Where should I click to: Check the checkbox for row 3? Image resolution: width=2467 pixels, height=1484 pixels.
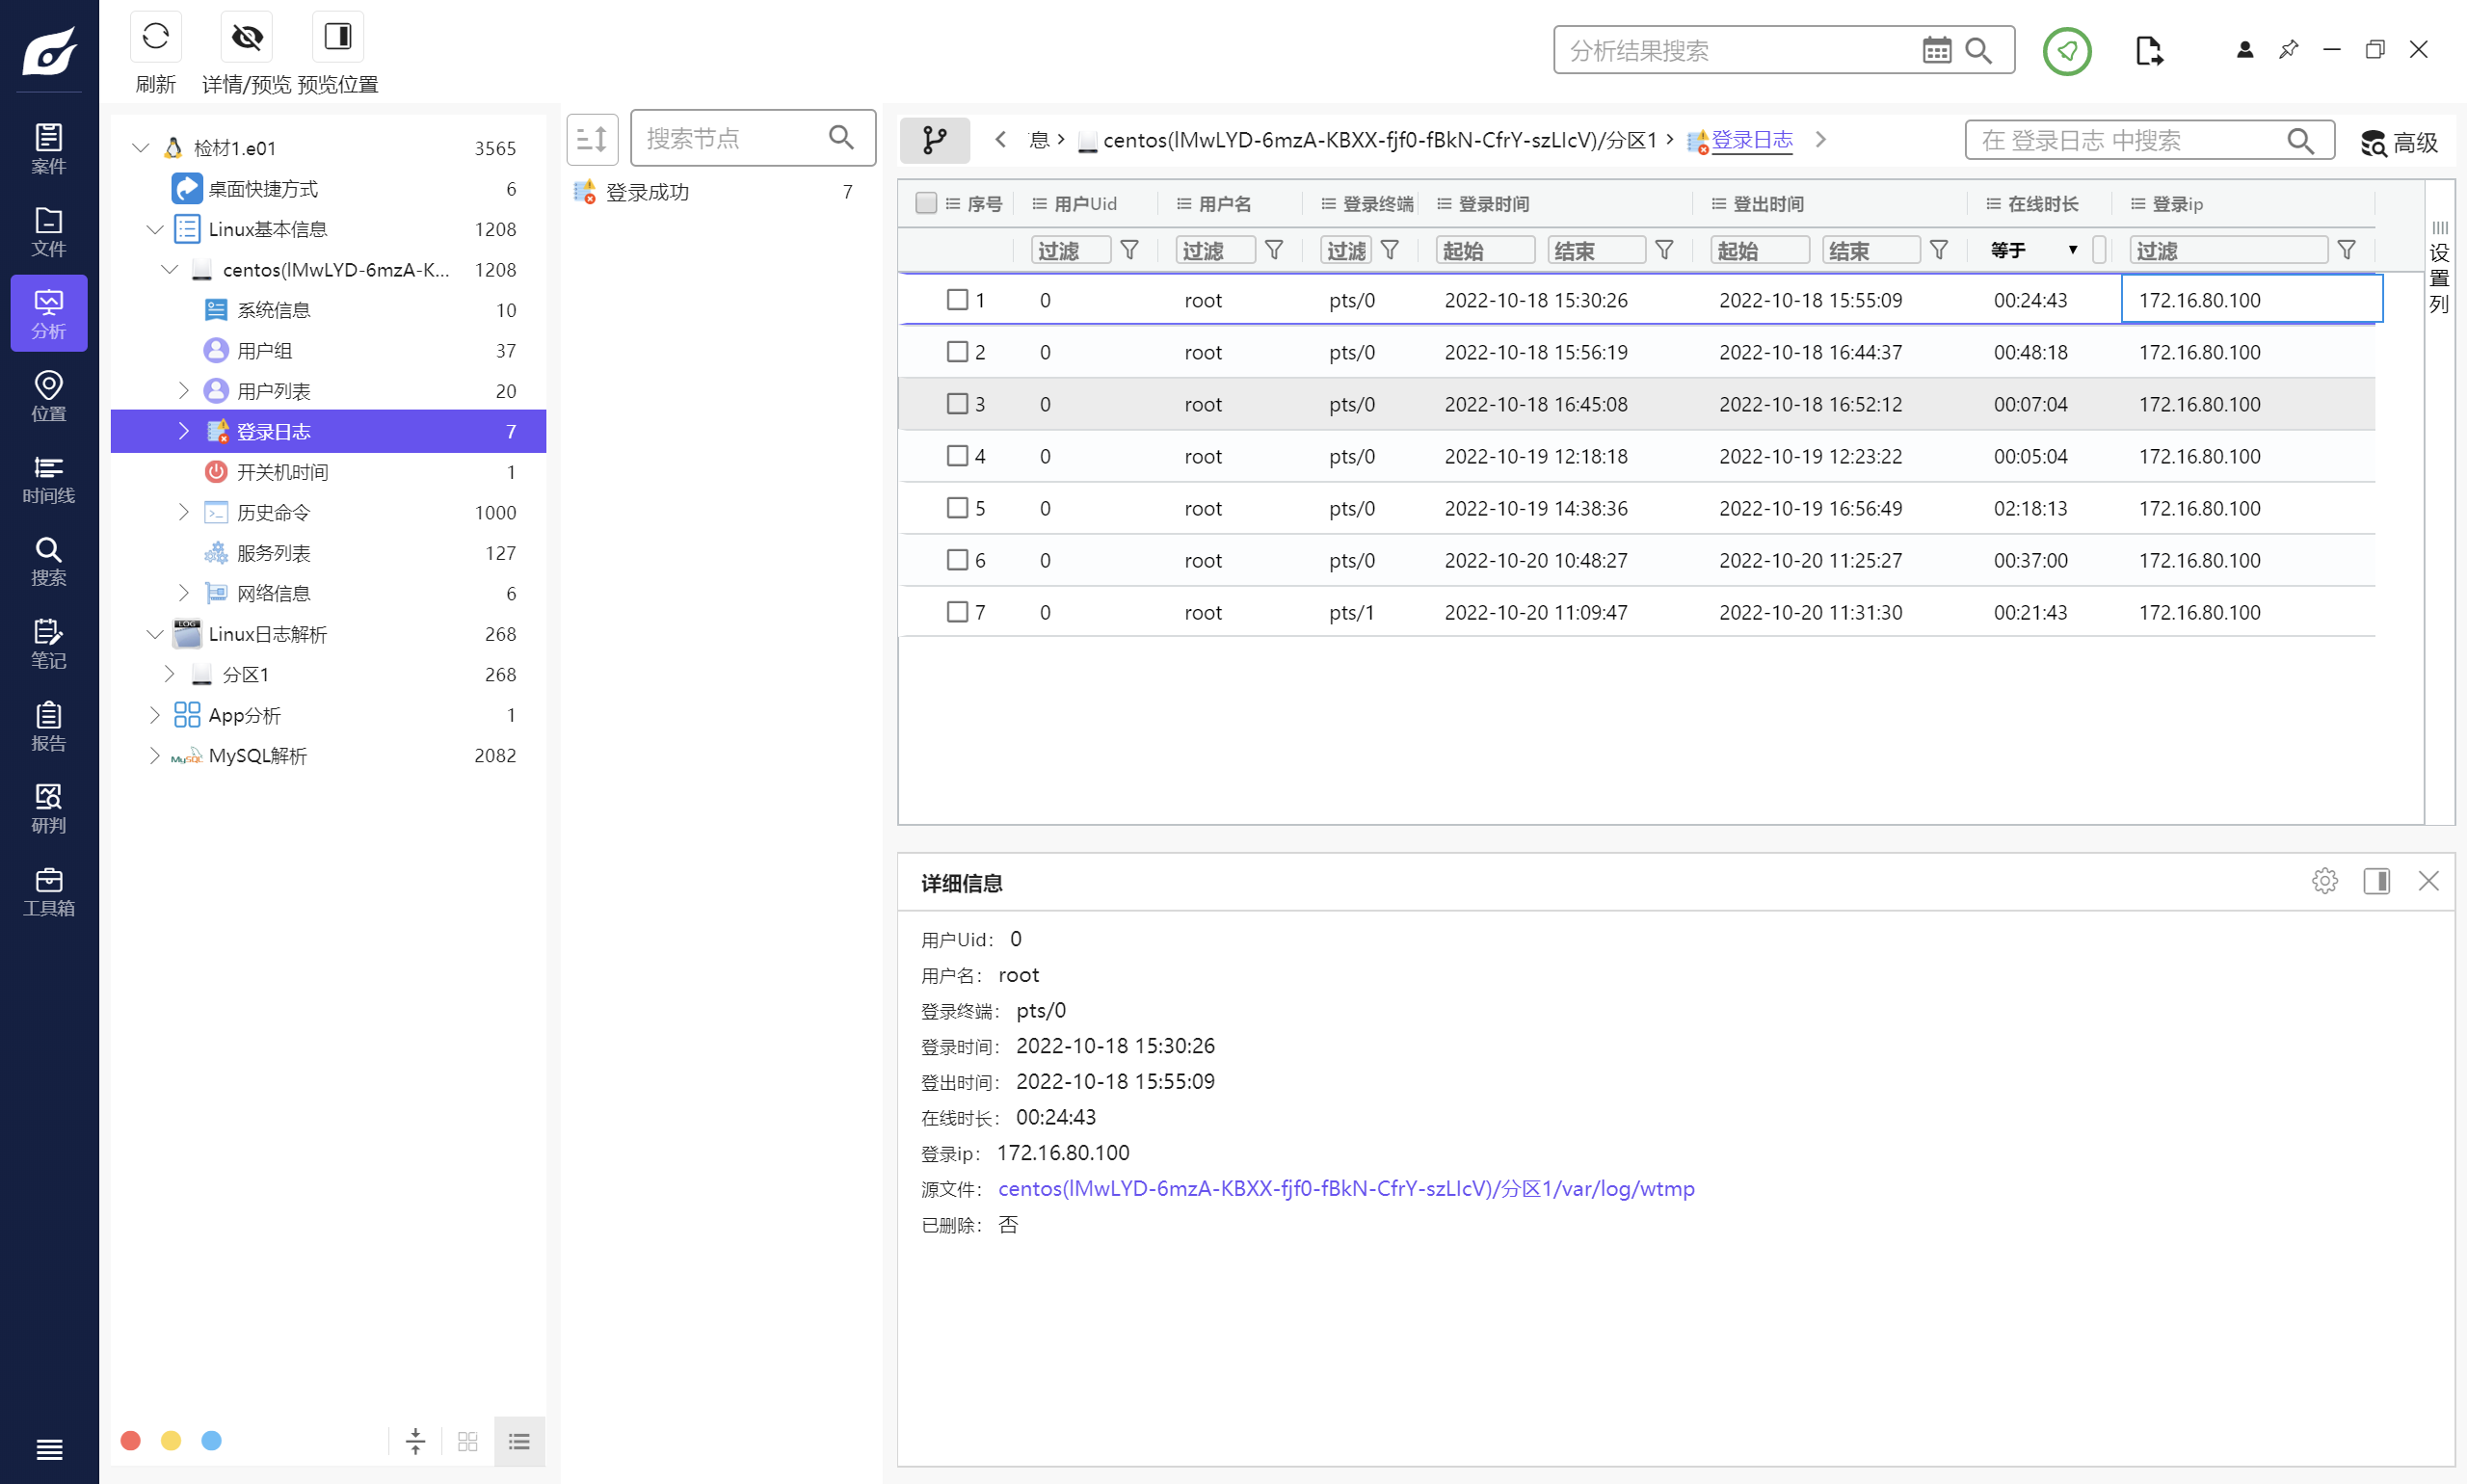point(957,403)
